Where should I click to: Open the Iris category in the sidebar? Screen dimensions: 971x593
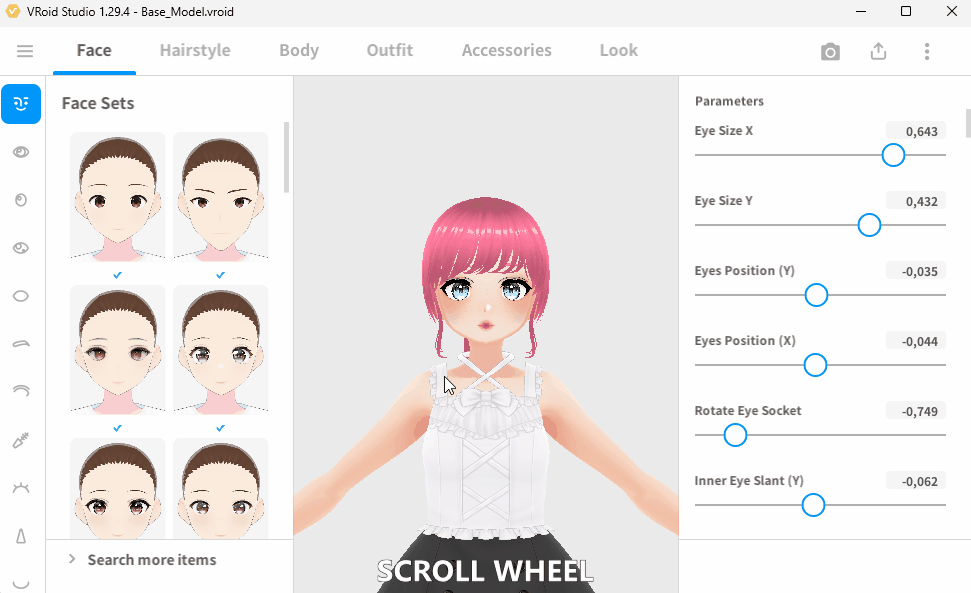coord(21,200)
